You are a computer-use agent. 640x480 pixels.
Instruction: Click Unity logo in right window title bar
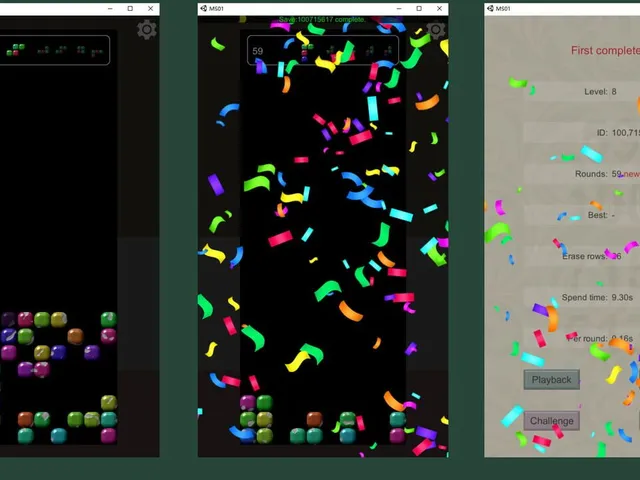pyautogui.click(x=490, y=8)
